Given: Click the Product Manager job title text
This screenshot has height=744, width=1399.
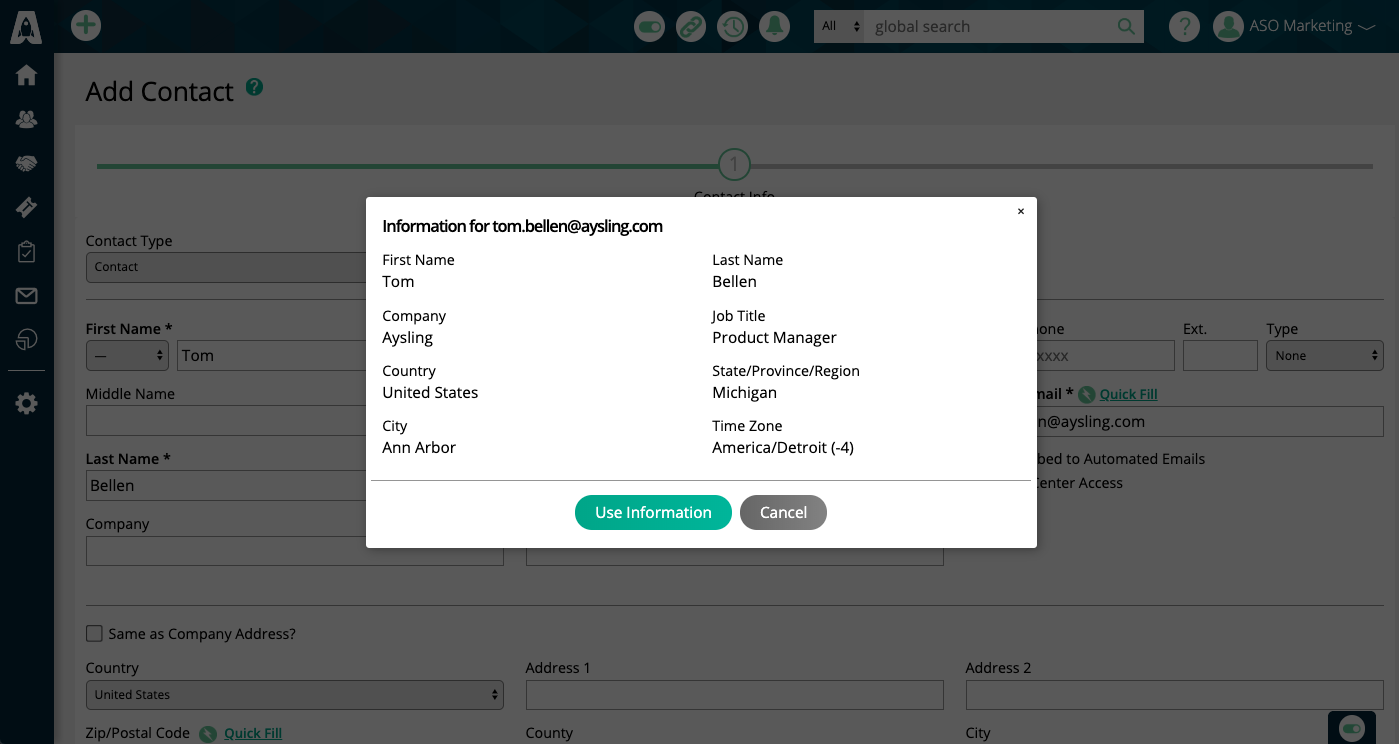Looking at the screenshot, I should coord(774,337).
